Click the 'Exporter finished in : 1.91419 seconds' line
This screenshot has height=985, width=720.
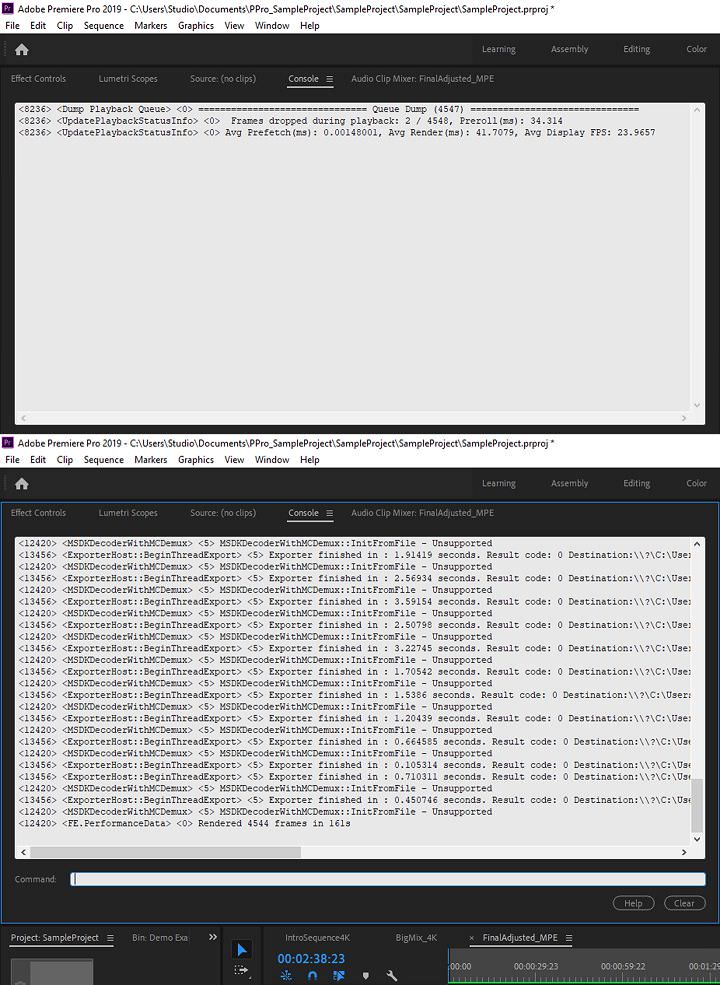[355, 555]
